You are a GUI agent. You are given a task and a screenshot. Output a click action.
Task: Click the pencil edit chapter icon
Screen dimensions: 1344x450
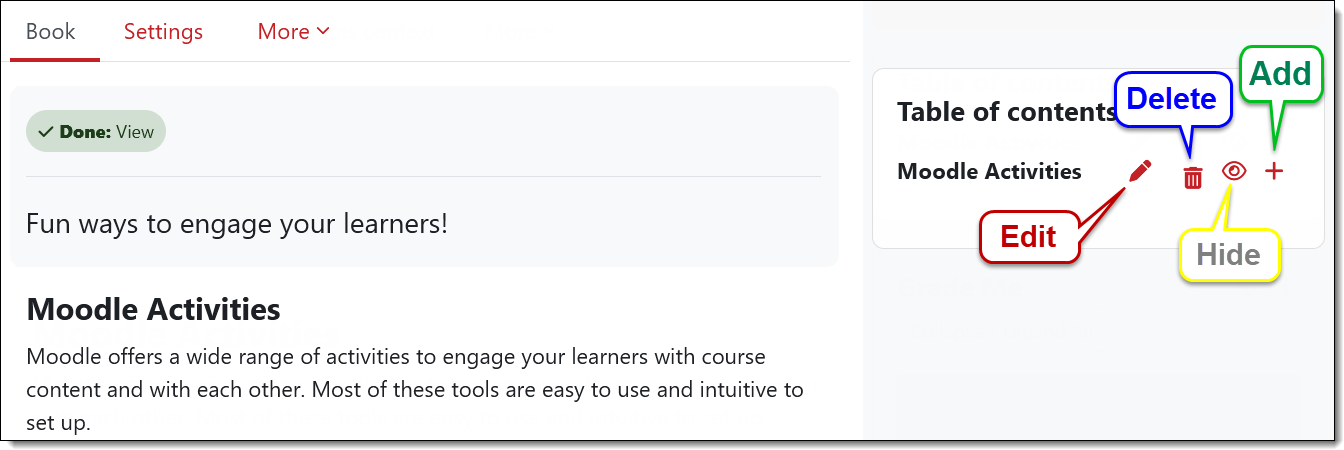(x=1139, y=172)
